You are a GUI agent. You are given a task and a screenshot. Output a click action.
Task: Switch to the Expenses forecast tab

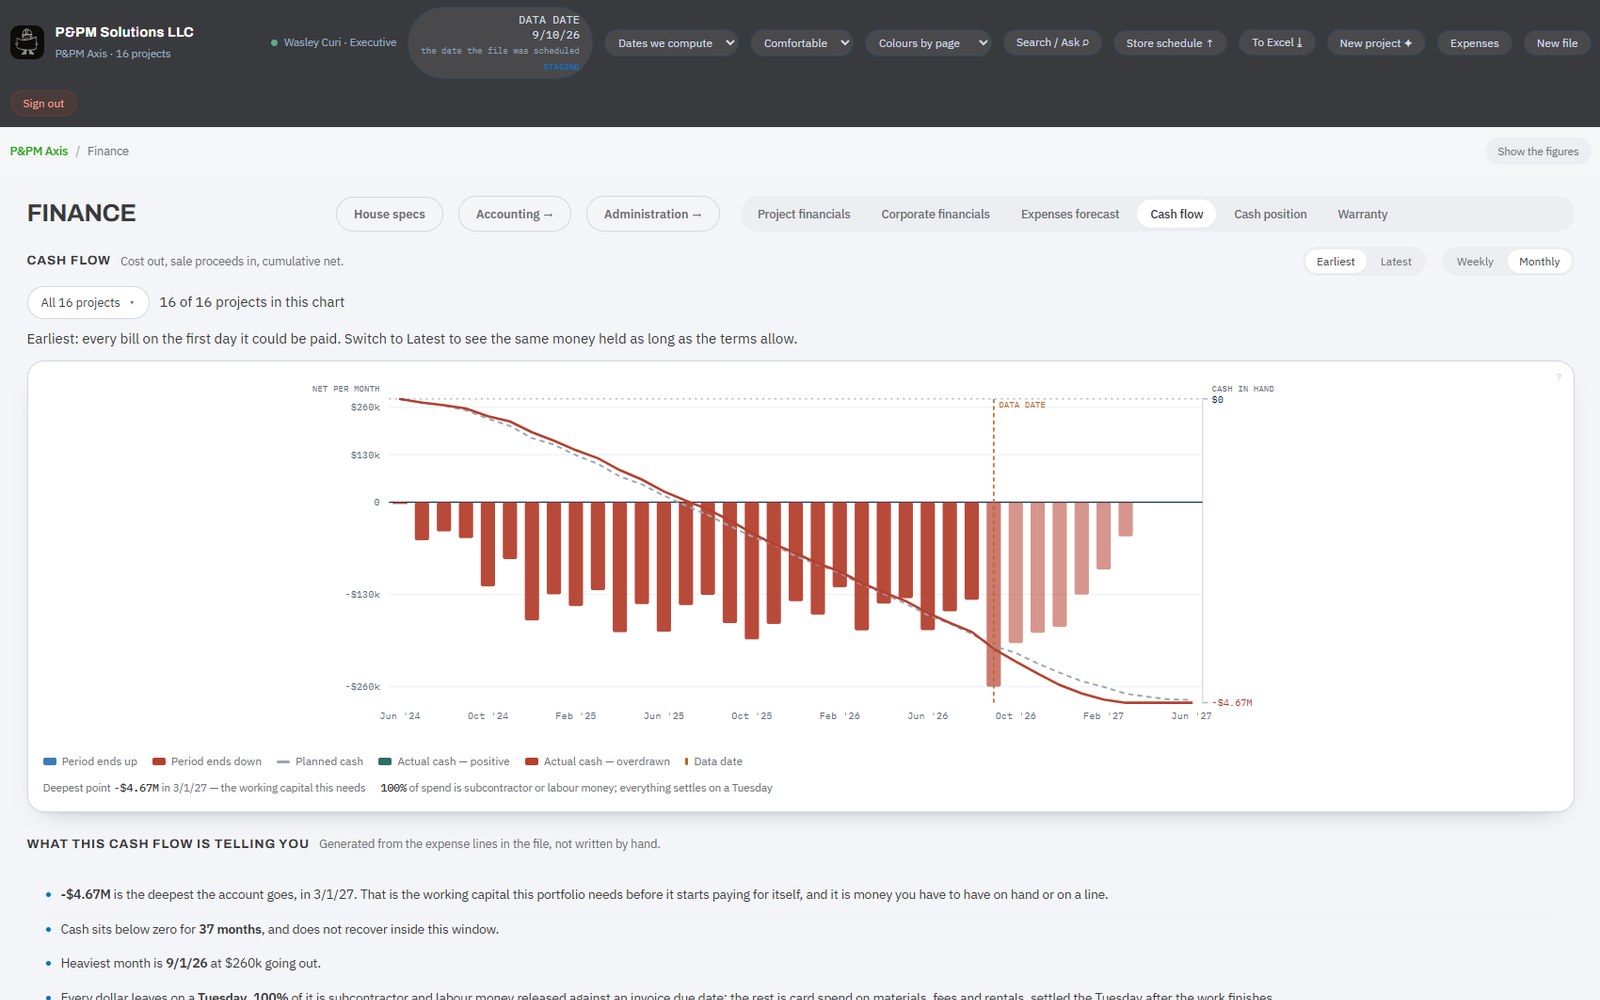[1070, 214]
